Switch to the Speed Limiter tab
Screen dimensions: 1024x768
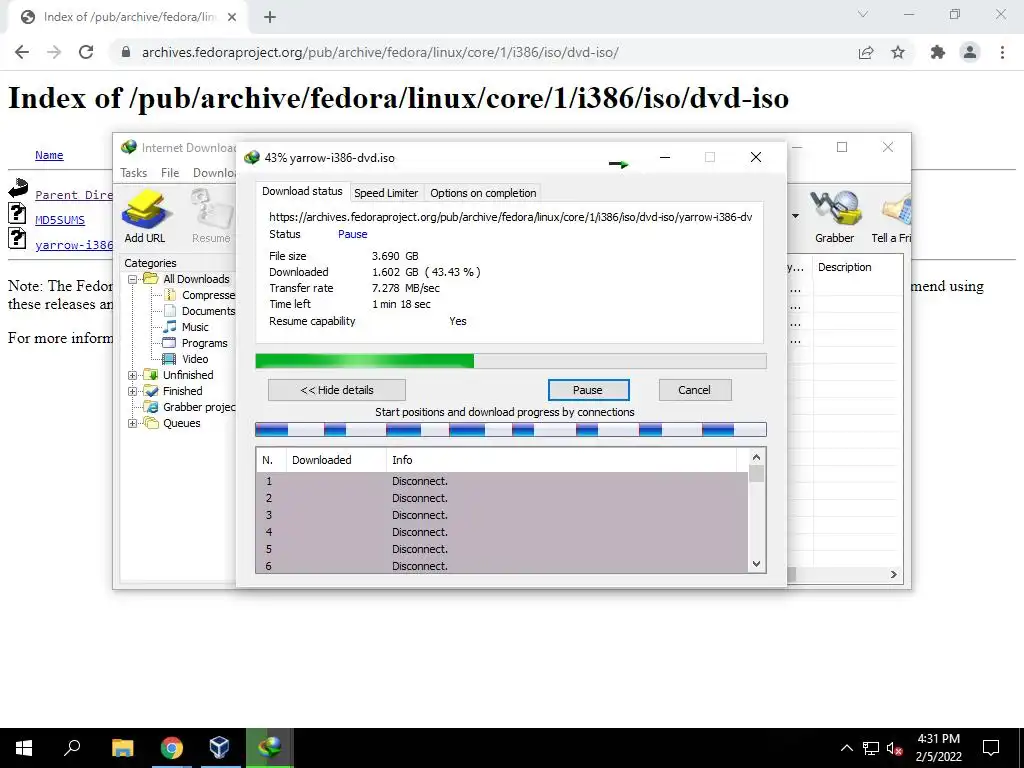pyautogui.click(x=386, y=193)
